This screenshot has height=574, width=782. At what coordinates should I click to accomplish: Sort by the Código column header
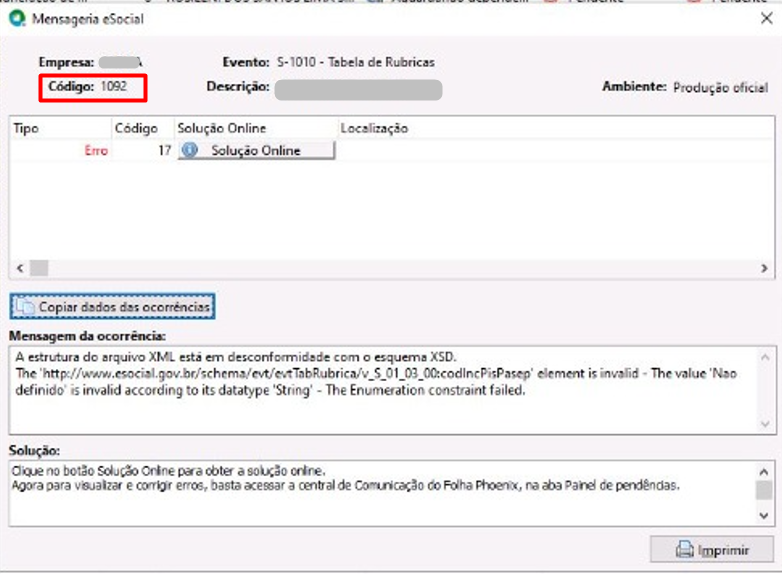click(x=143, y=128)
